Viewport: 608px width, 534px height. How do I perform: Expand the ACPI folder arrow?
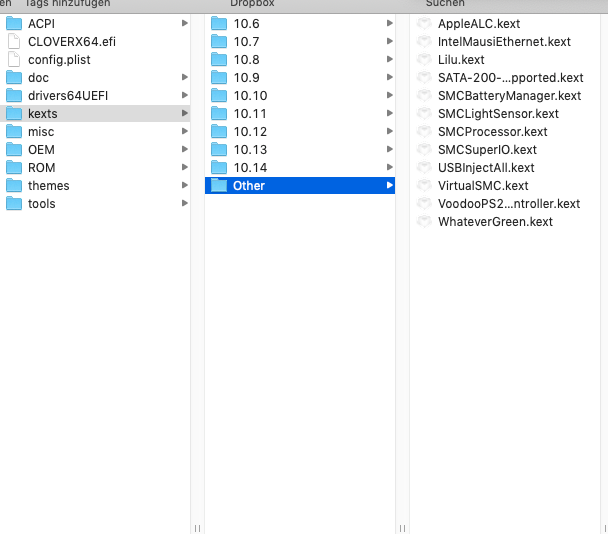point(185,23)
